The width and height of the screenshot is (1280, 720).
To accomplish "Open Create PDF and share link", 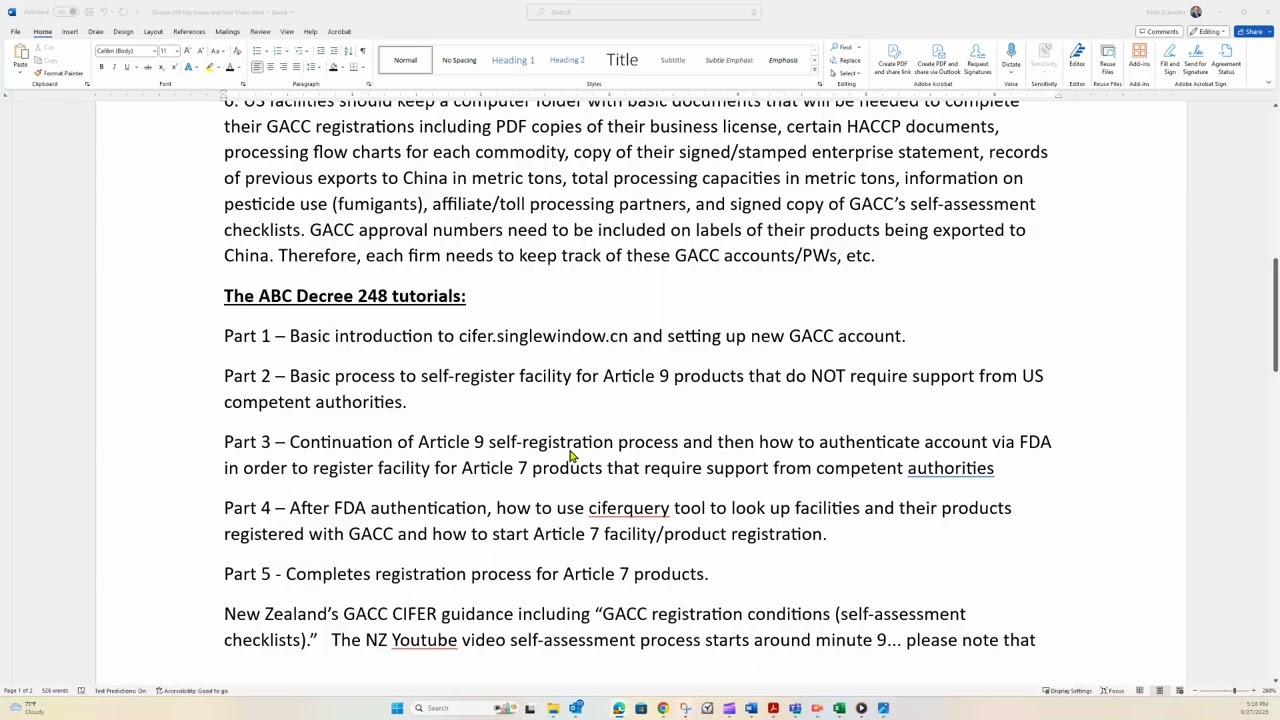I will 893,60.
